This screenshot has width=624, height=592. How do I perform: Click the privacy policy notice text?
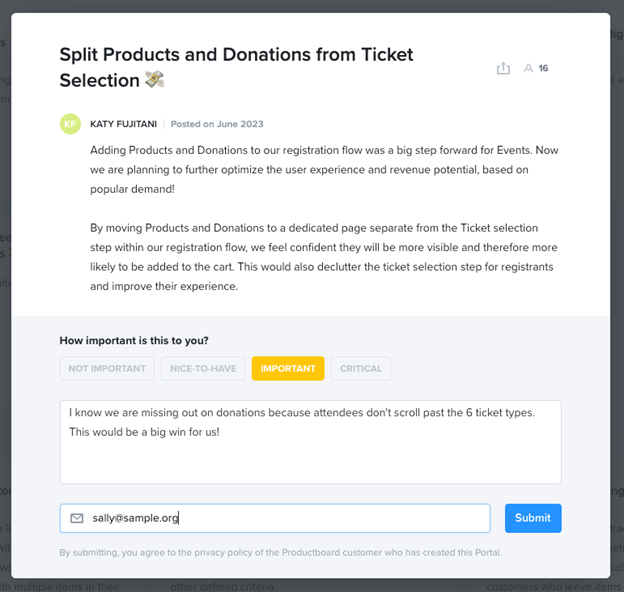(281, 553)
